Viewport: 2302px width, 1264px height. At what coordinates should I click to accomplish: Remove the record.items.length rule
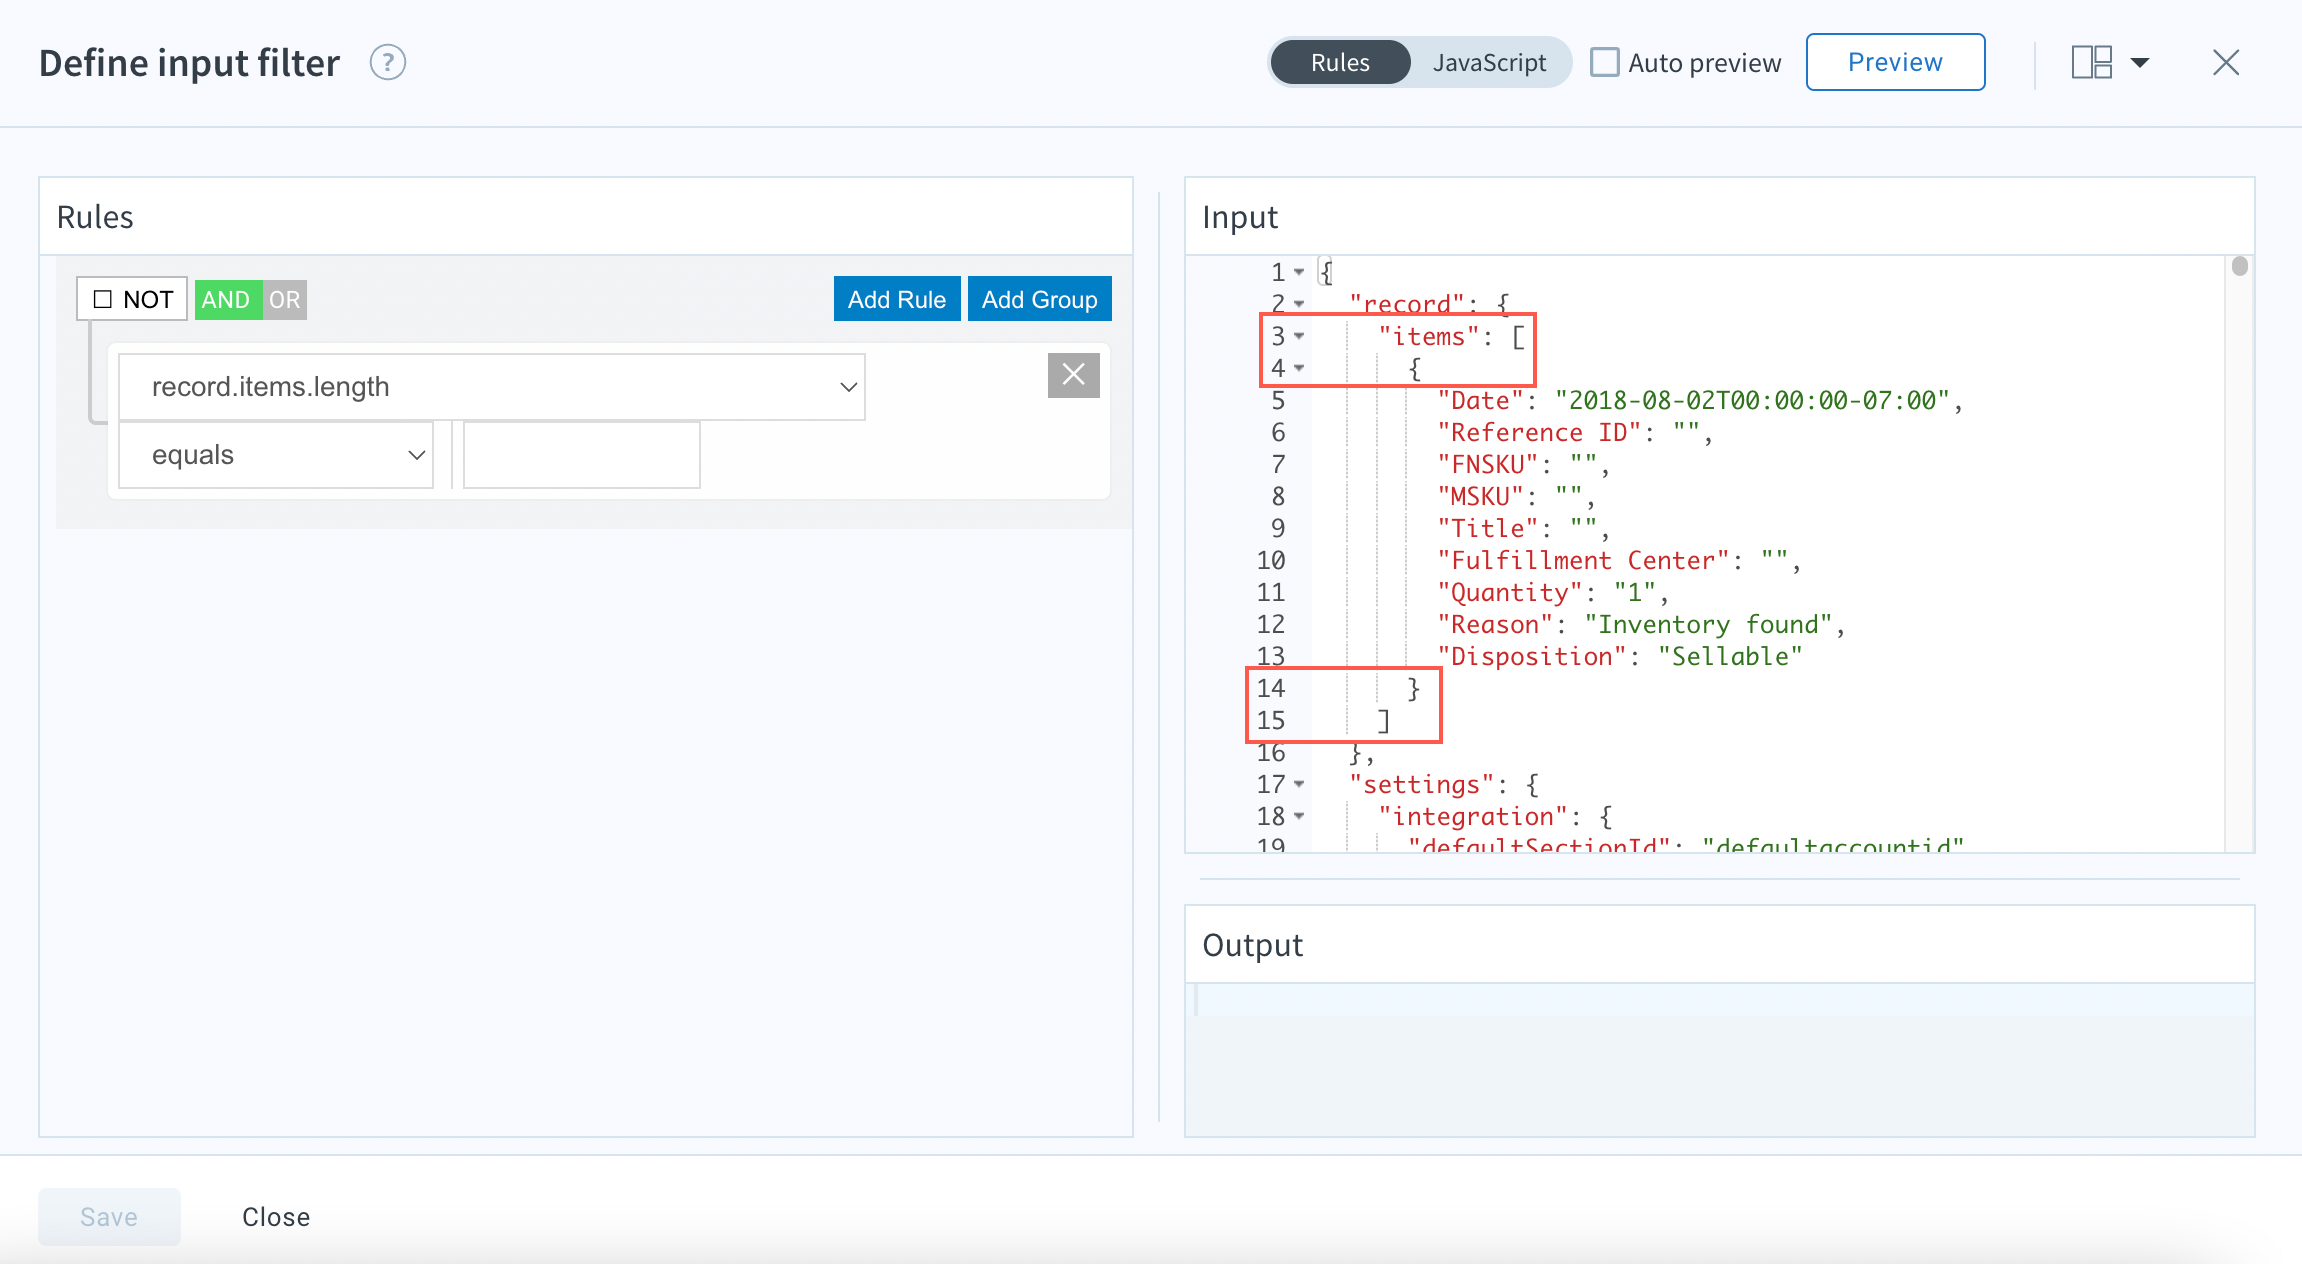[x=1073, y=375]
